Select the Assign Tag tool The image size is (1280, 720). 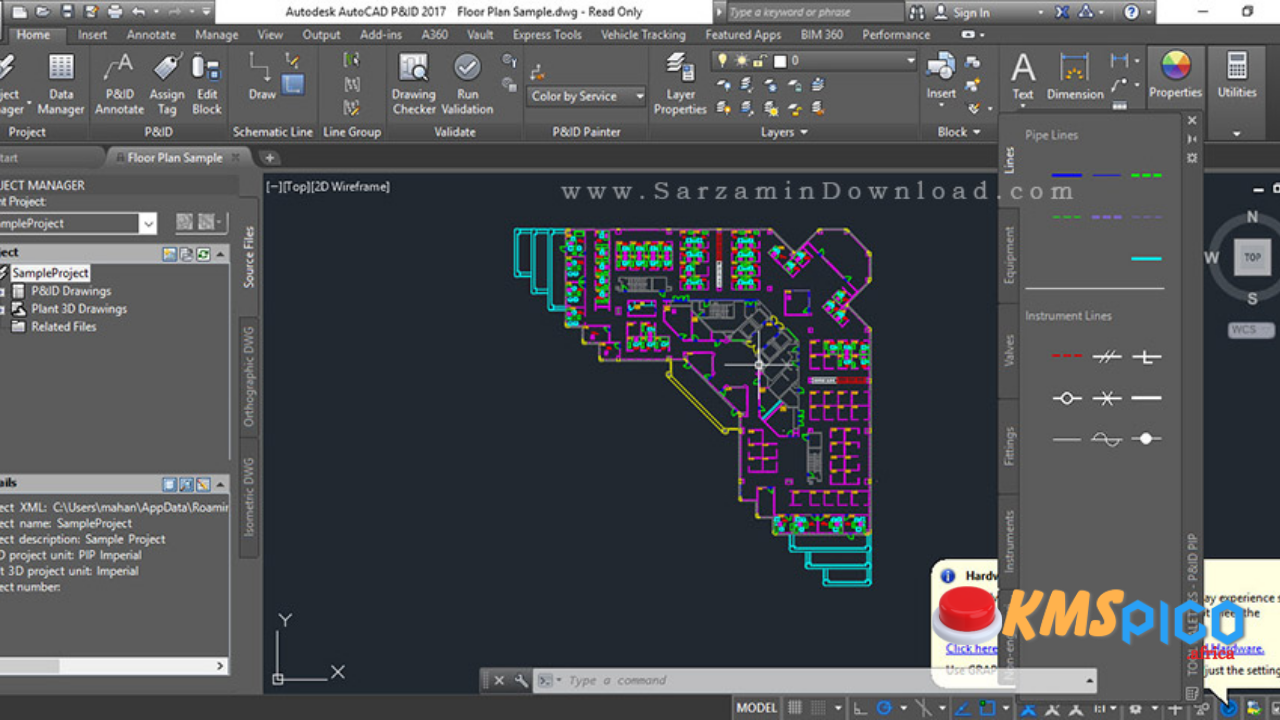coord(167,83)
